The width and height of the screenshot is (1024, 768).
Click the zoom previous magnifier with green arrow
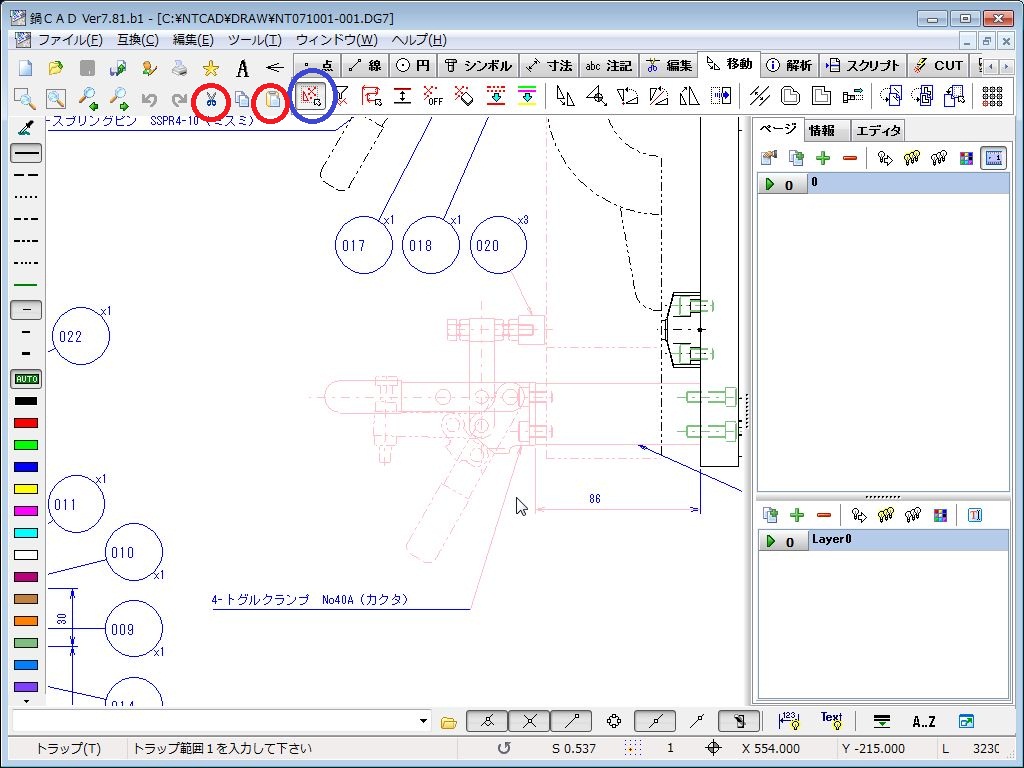88,99
